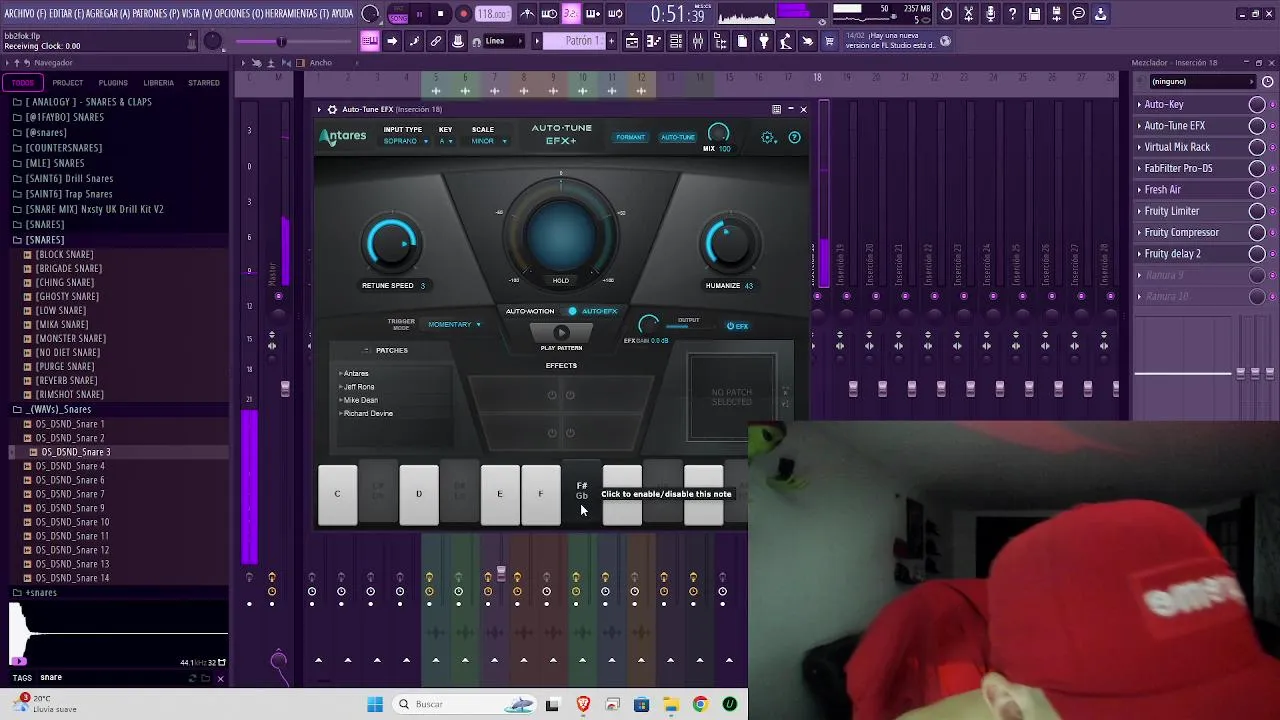This screenshot has height=720, width=1280.
Task: Click the link chain icon in the toolbar
Action: (436, 41)
